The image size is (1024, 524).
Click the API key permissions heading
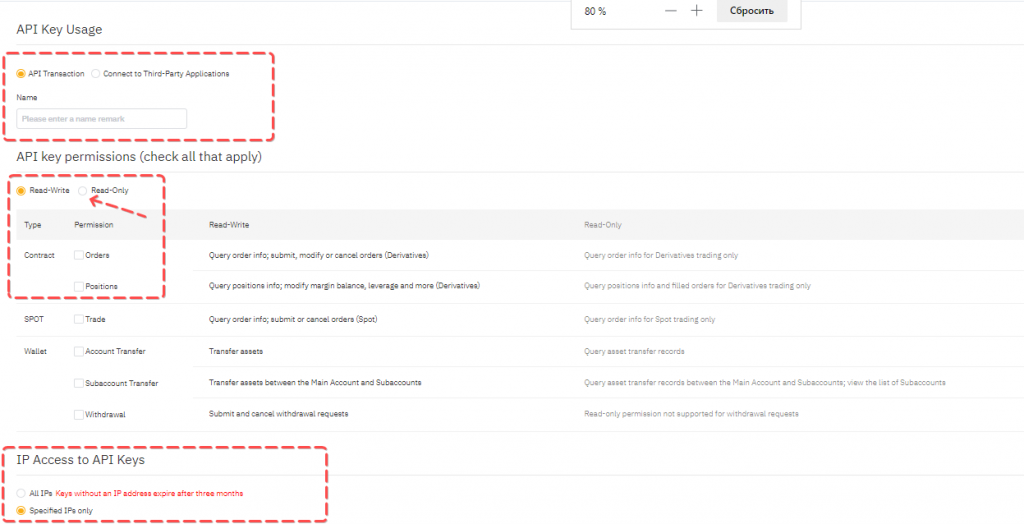(x=139, y=157)
